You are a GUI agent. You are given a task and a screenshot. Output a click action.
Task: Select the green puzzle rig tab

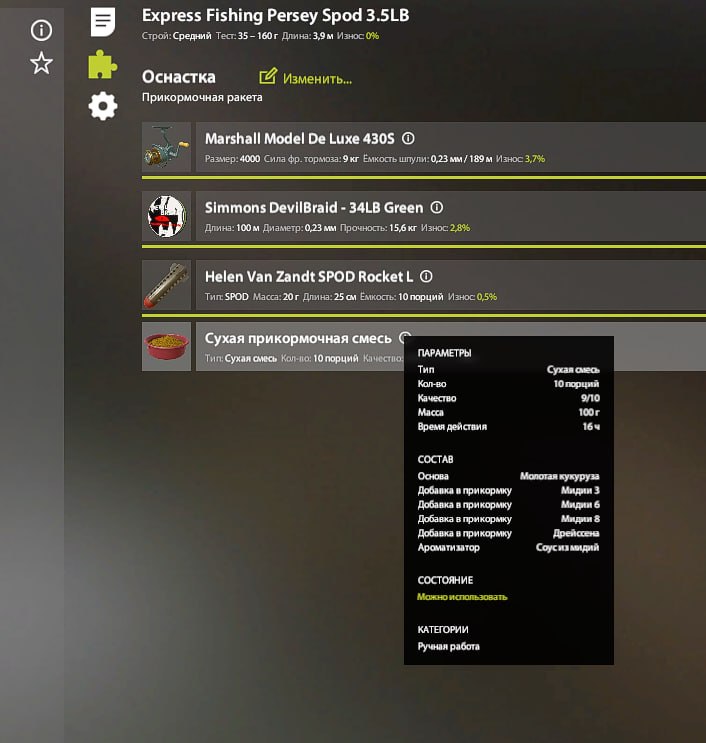click(x=102, y=64)
